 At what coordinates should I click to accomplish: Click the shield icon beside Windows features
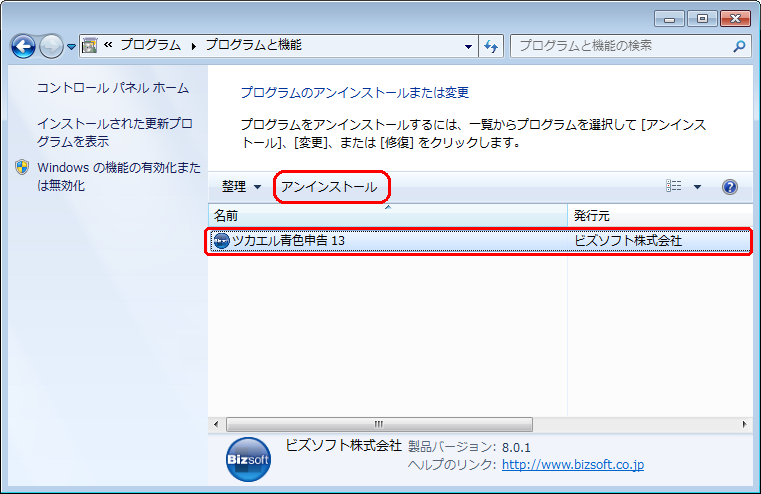tap(22, 167)
